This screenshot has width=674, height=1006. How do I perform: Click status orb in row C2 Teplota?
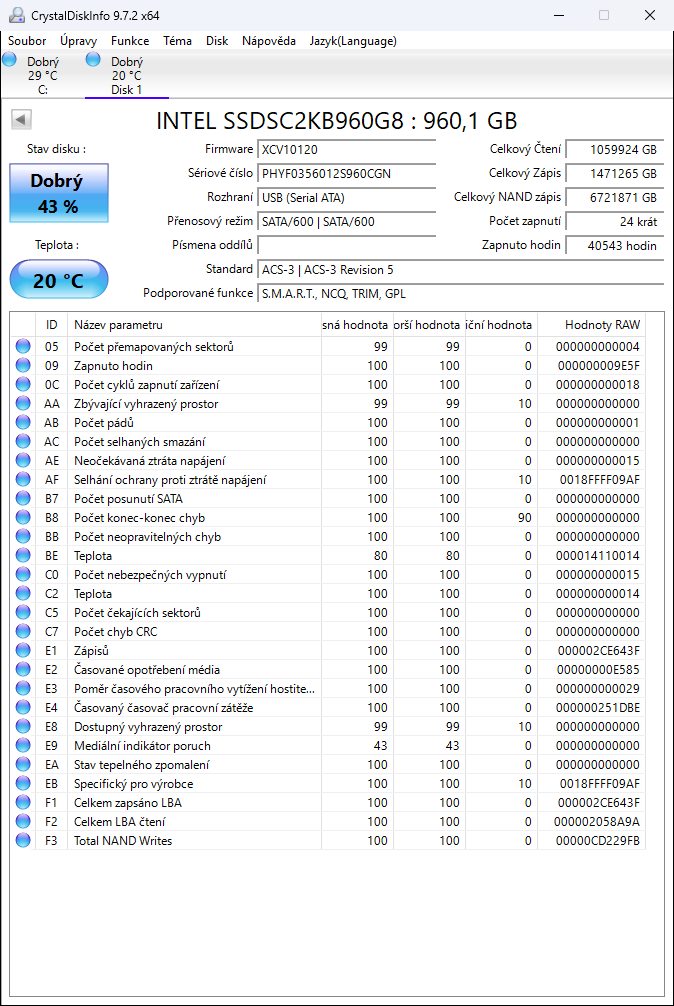(23, 593)
